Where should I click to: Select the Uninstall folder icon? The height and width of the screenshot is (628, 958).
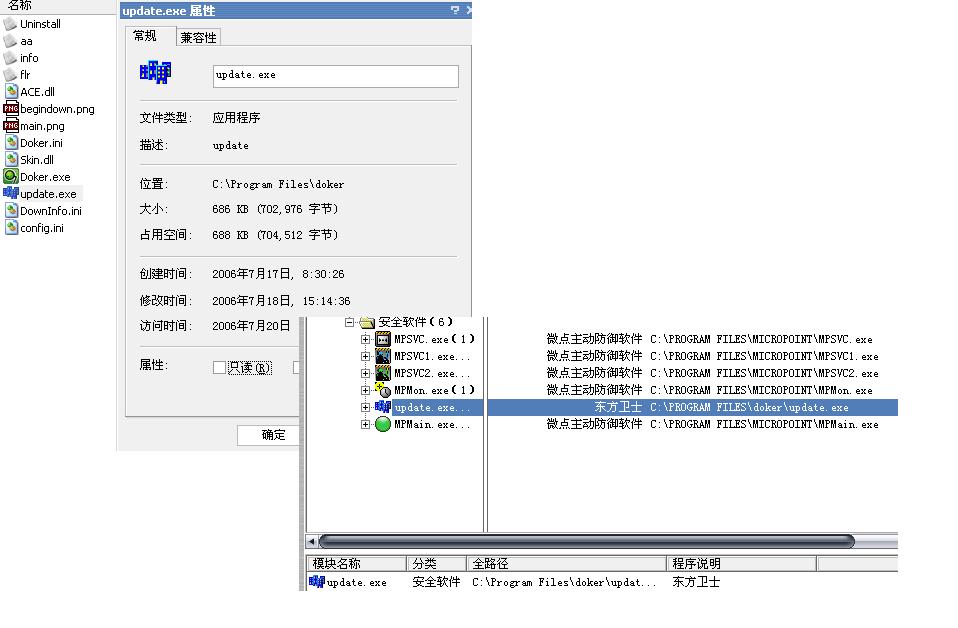pyautogui.click(x=10, y=24)
